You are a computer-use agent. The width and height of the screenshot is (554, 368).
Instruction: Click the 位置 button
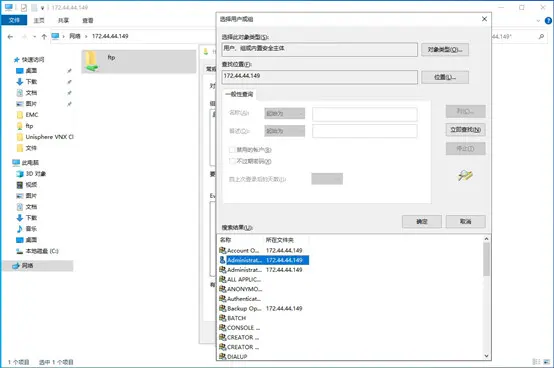coord(445,77)
